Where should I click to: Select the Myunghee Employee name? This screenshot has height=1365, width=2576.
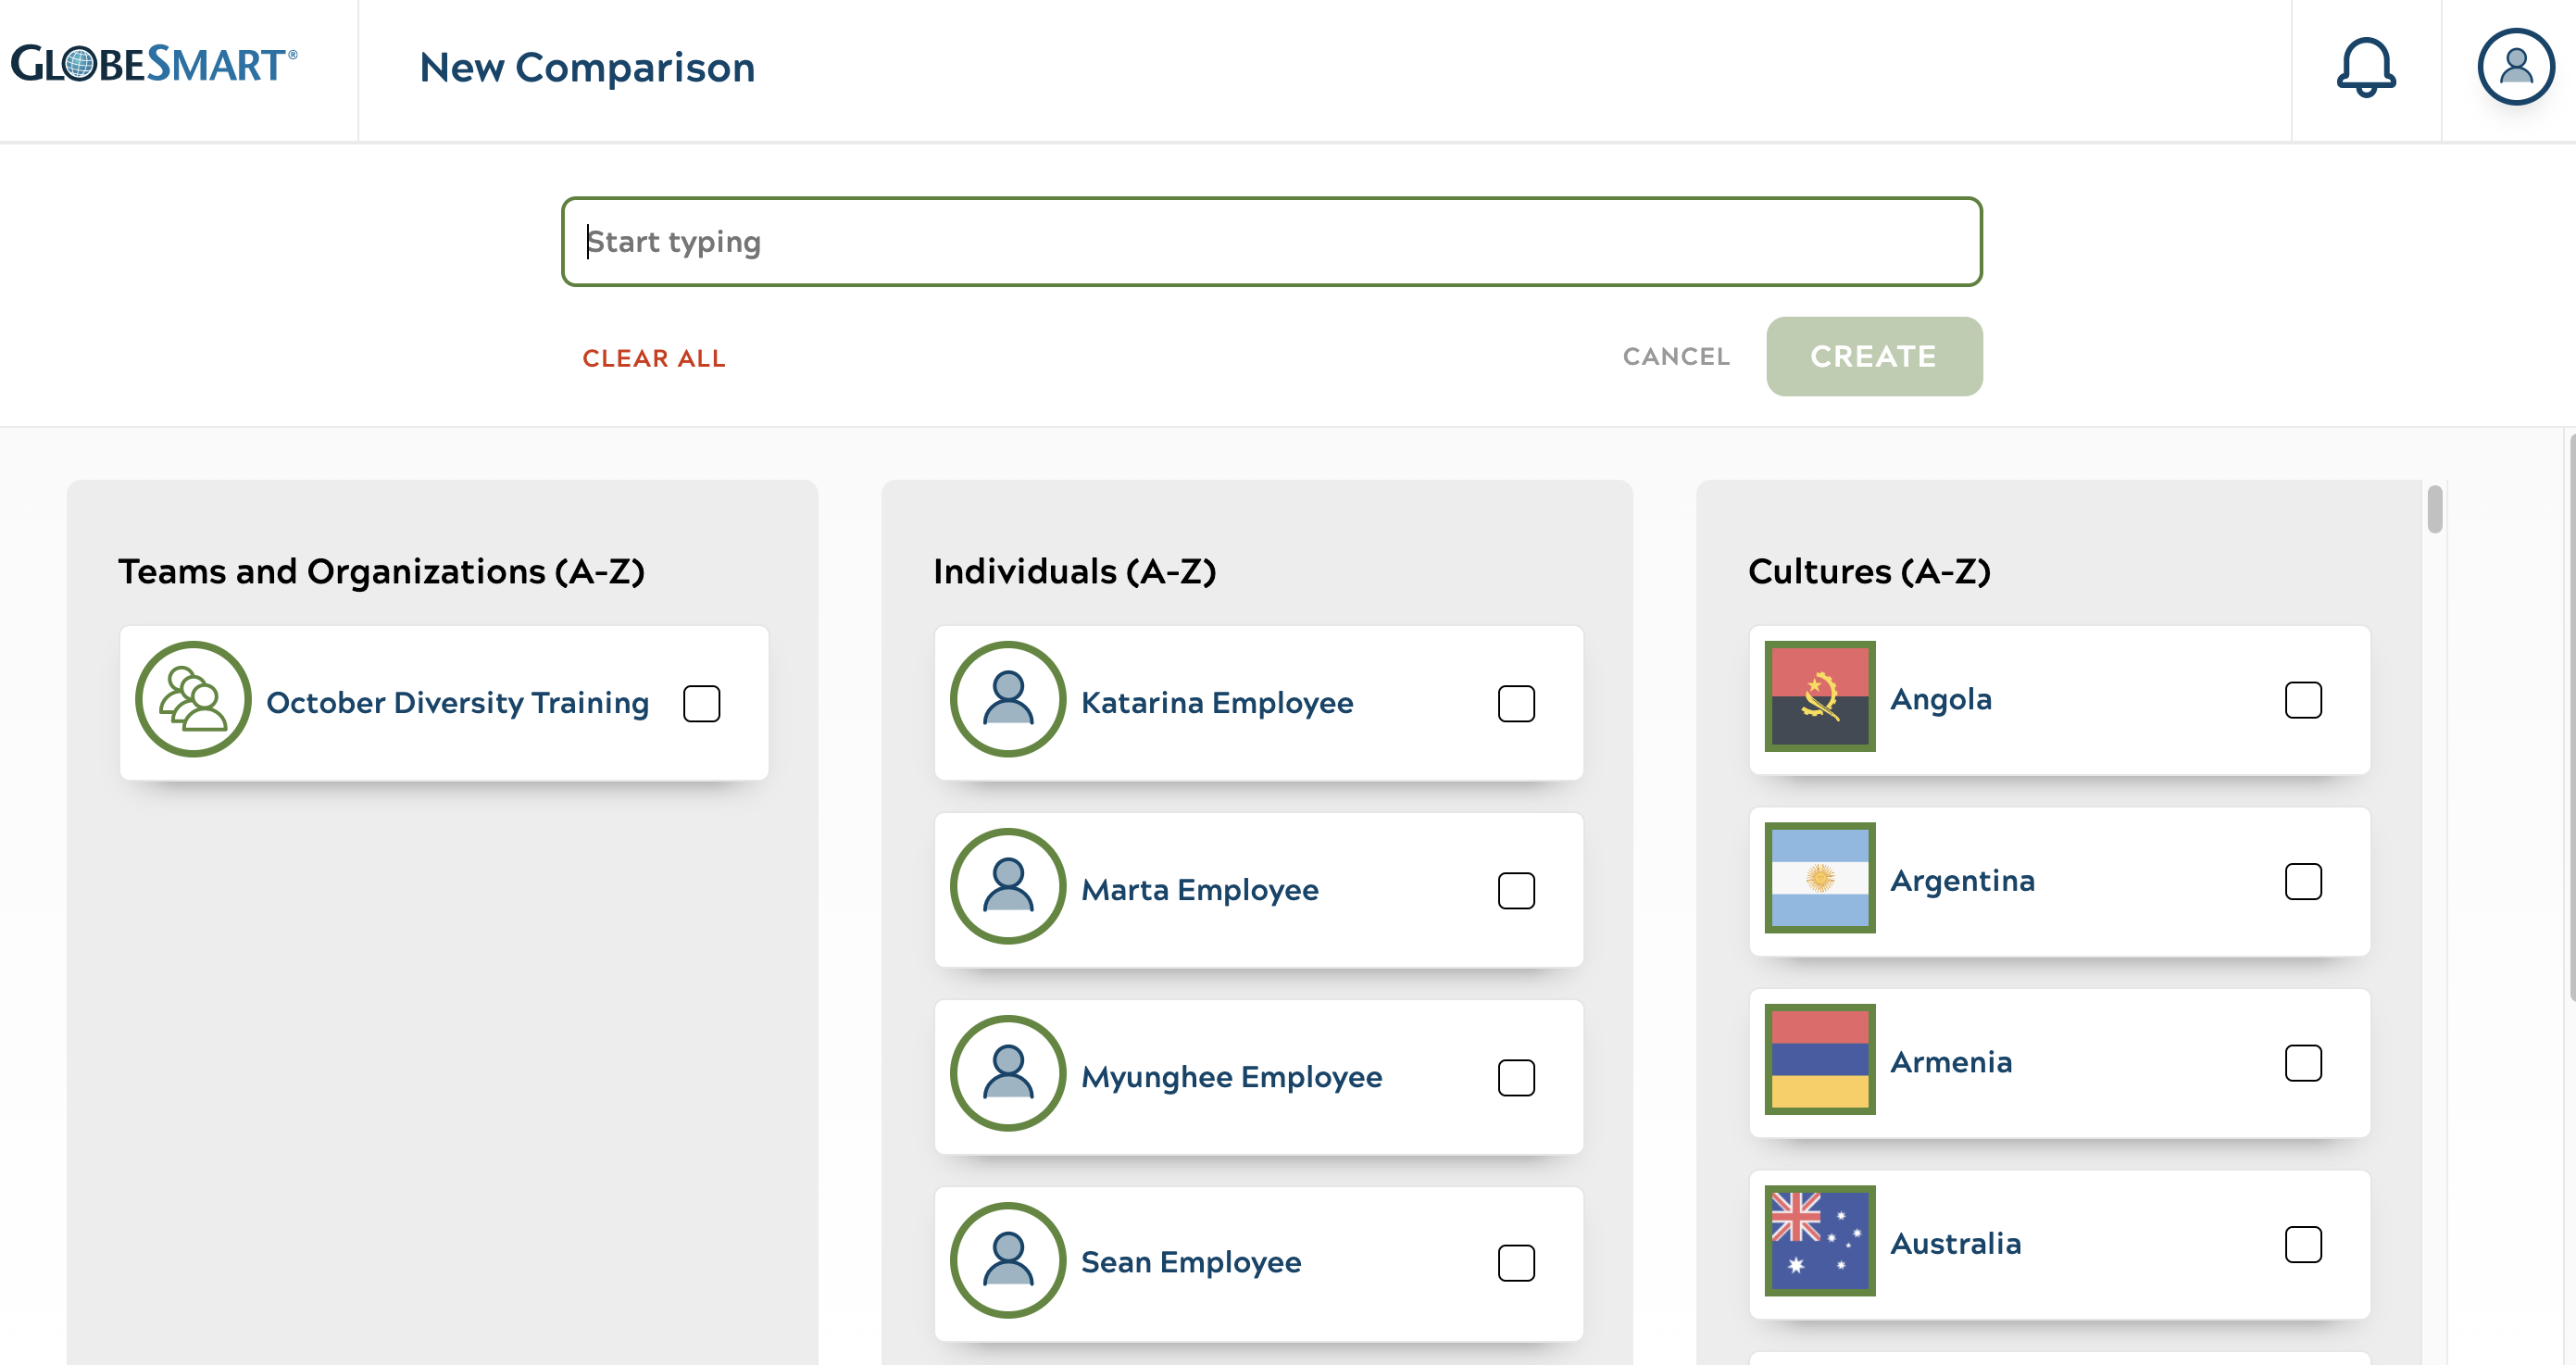click(x=1231, y=1077)
